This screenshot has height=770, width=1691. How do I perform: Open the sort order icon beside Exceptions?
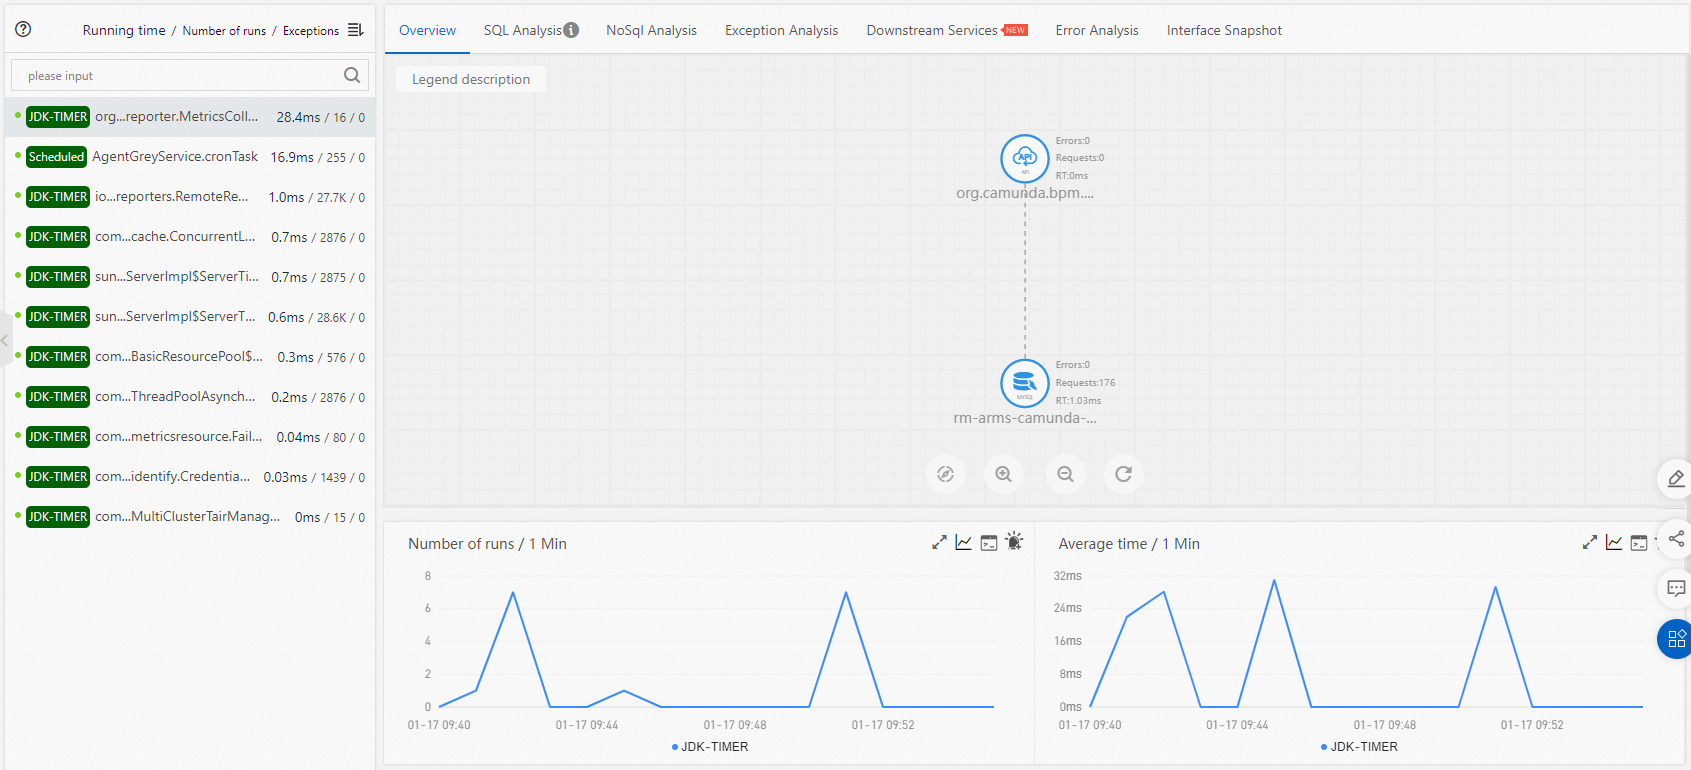(x=355, y=30)
